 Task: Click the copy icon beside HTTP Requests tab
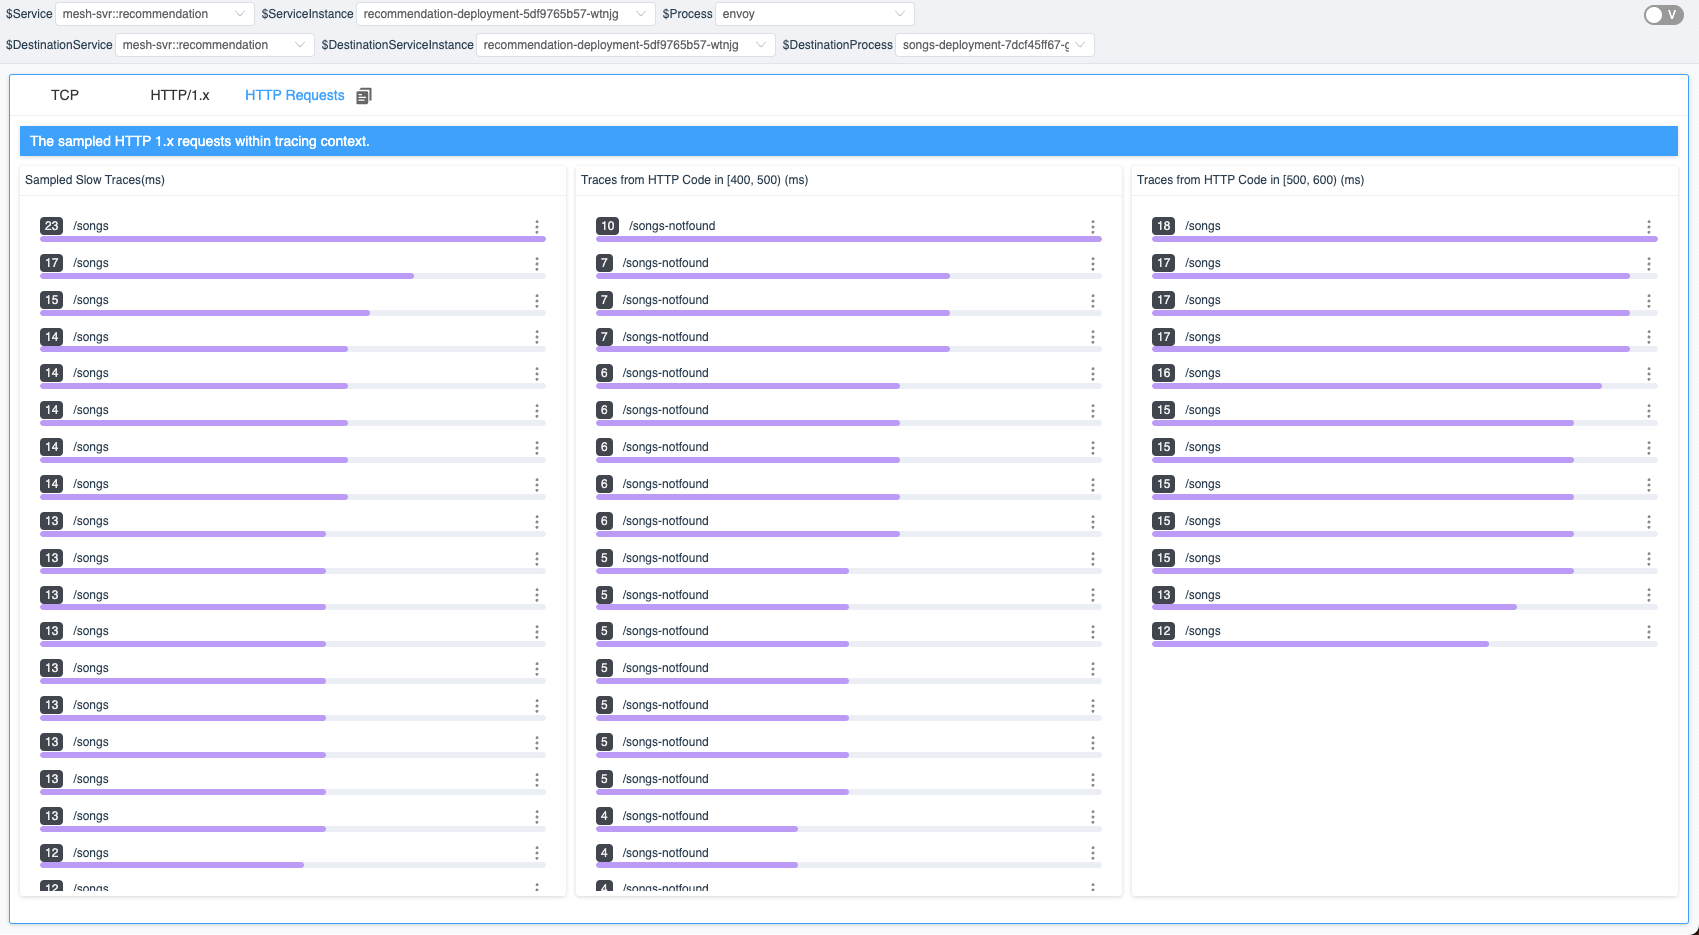click(364, 94)
